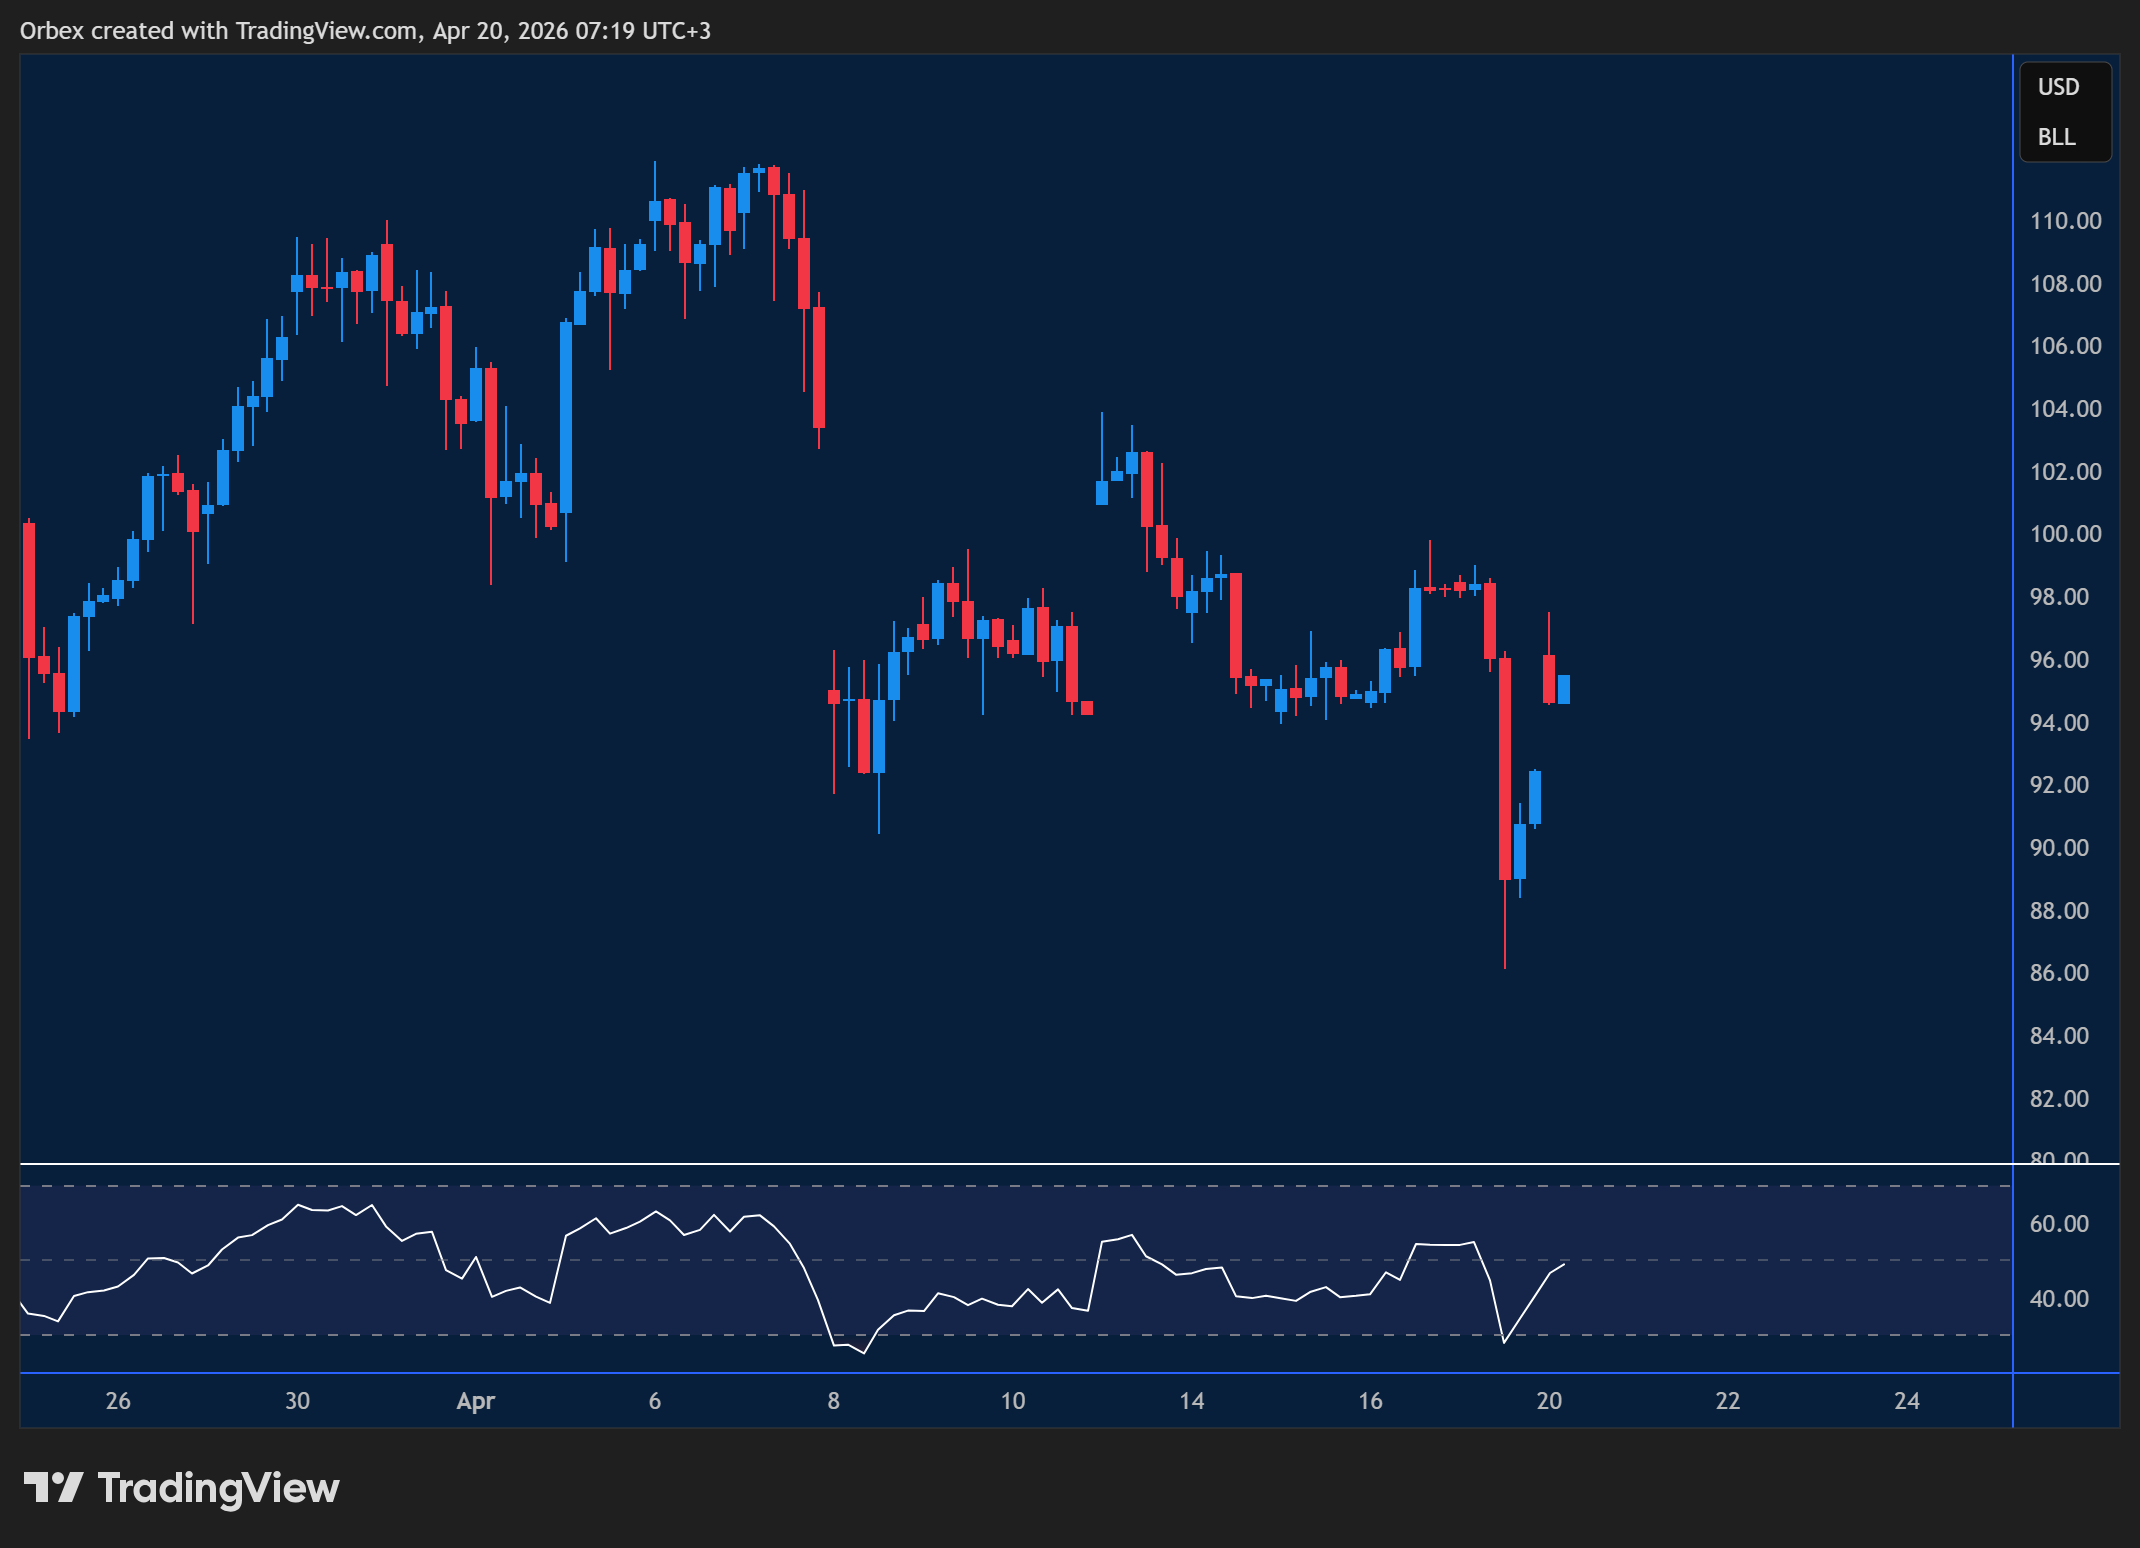Click the TradingView logo icon
The image size is (2140, 1548).
pyautogui.click(x=57, y=1489)
